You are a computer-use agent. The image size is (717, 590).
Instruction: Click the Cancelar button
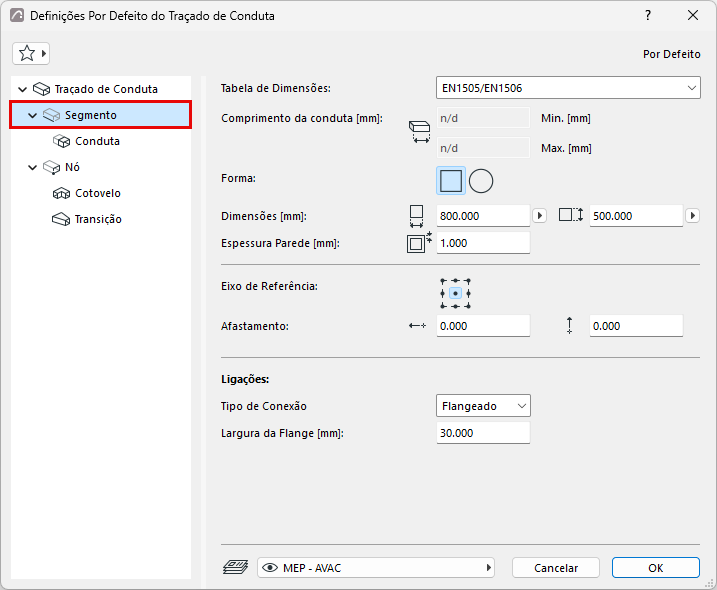pyautogui.click(x=556, y=568)
